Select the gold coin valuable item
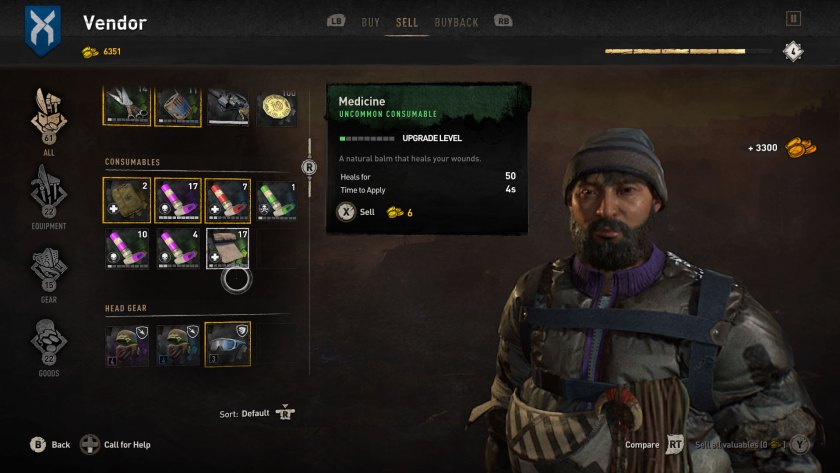Screen dimensions: 840x473 tap(277, 107)
